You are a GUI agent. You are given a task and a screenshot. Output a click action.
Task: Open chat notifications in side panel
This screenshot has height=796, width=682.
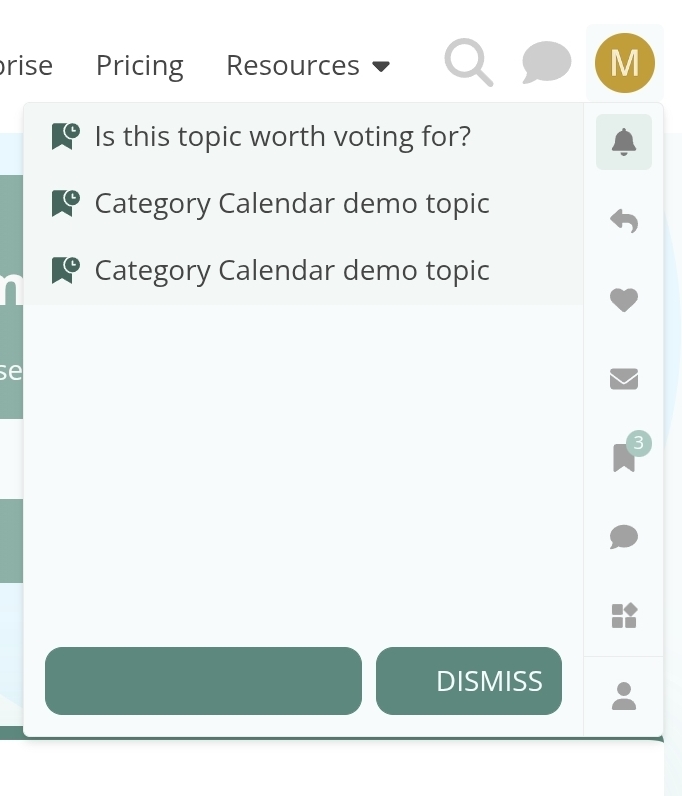pyautogui.click(x=624, y=537)
